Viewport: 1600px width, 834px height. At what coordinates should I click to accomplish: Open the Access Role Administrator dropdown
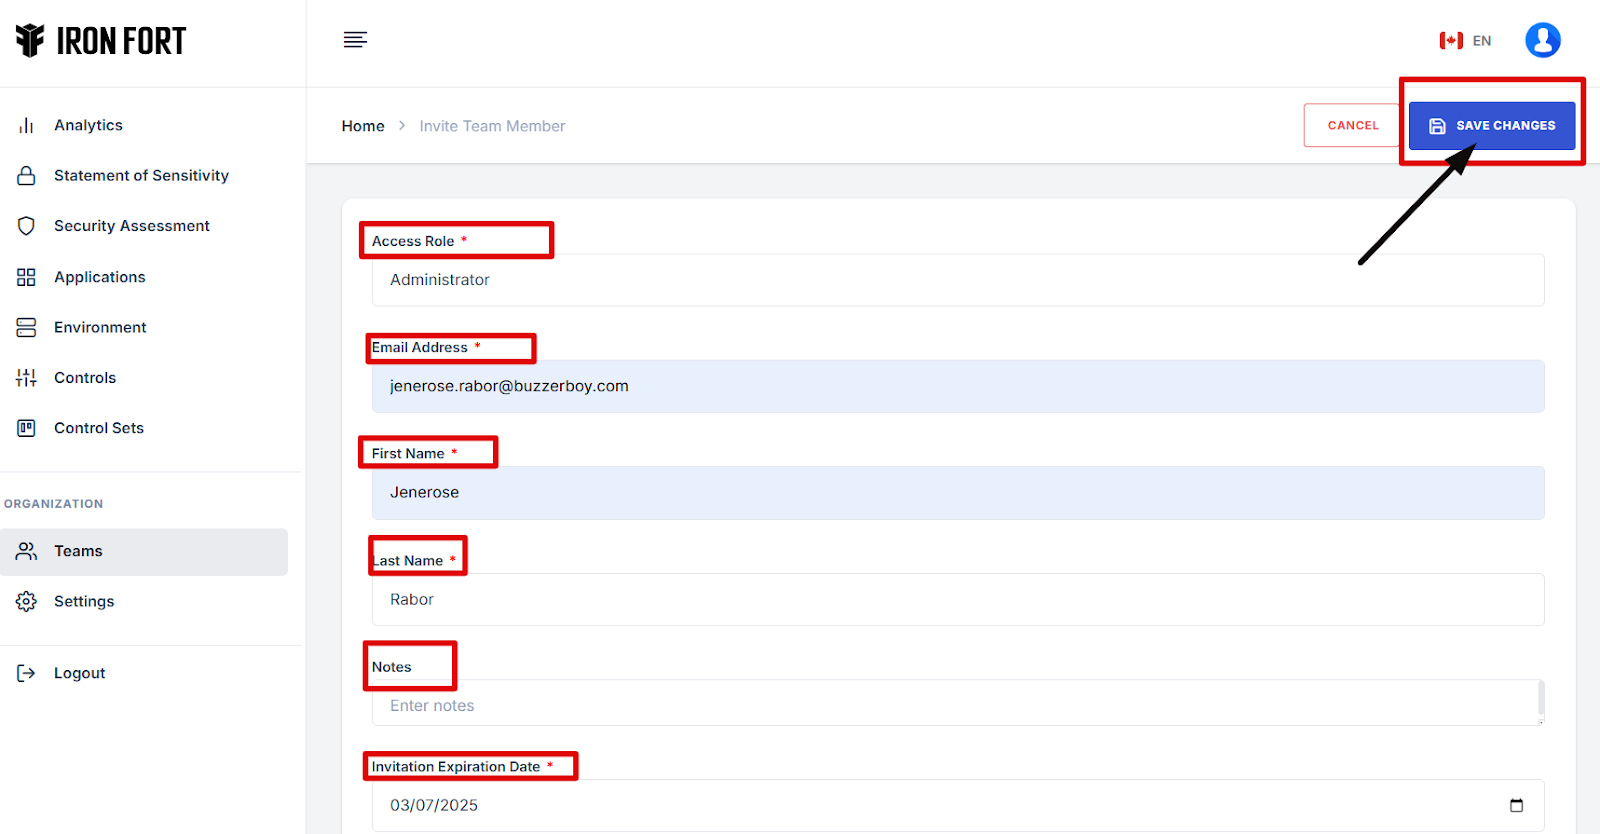click(957, 280)
